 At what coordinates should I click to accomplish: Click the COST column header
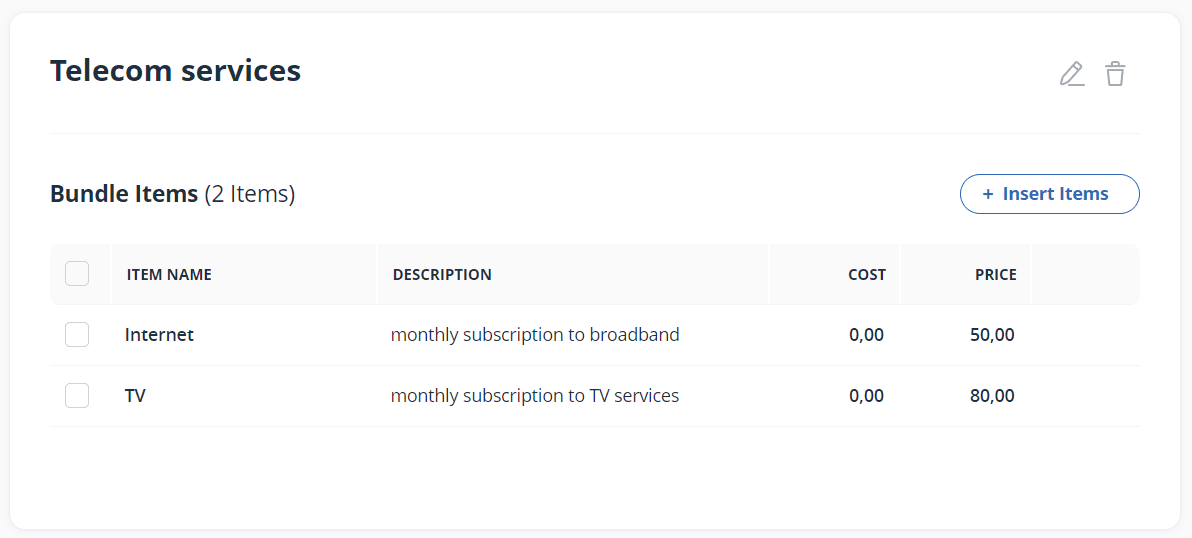(x=867, y=274)
